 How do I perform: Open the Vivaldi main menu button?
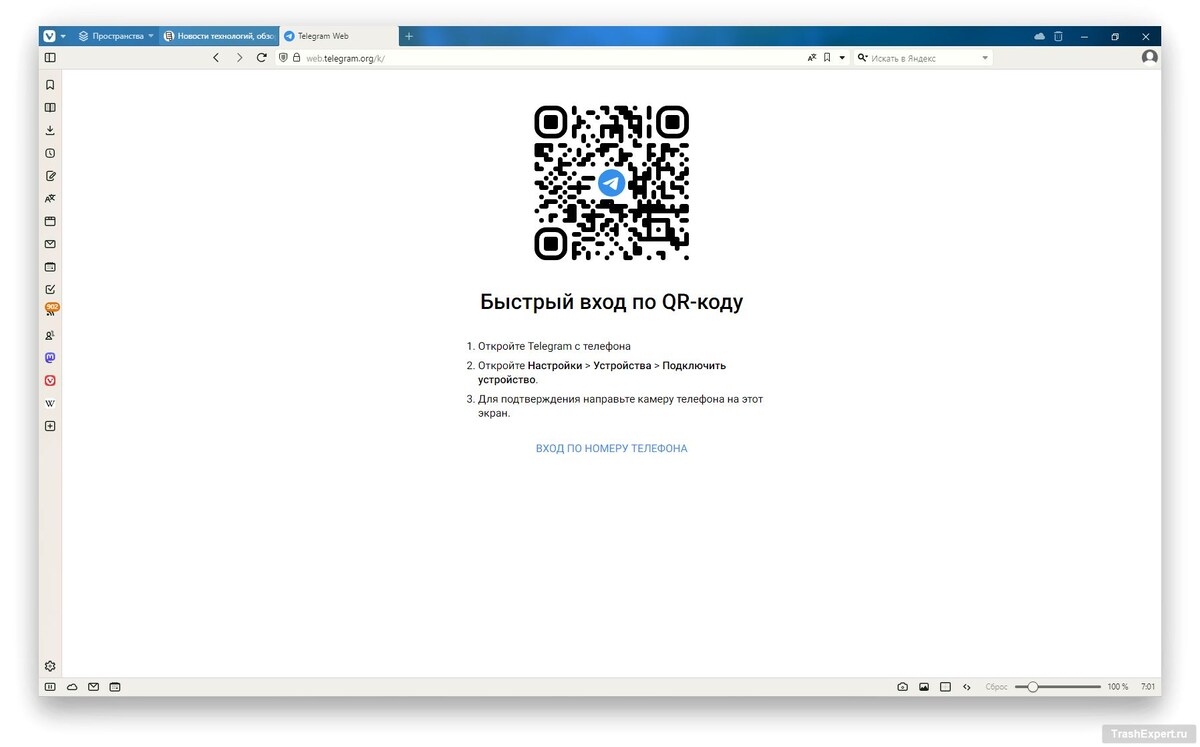(x=49, y=35)
